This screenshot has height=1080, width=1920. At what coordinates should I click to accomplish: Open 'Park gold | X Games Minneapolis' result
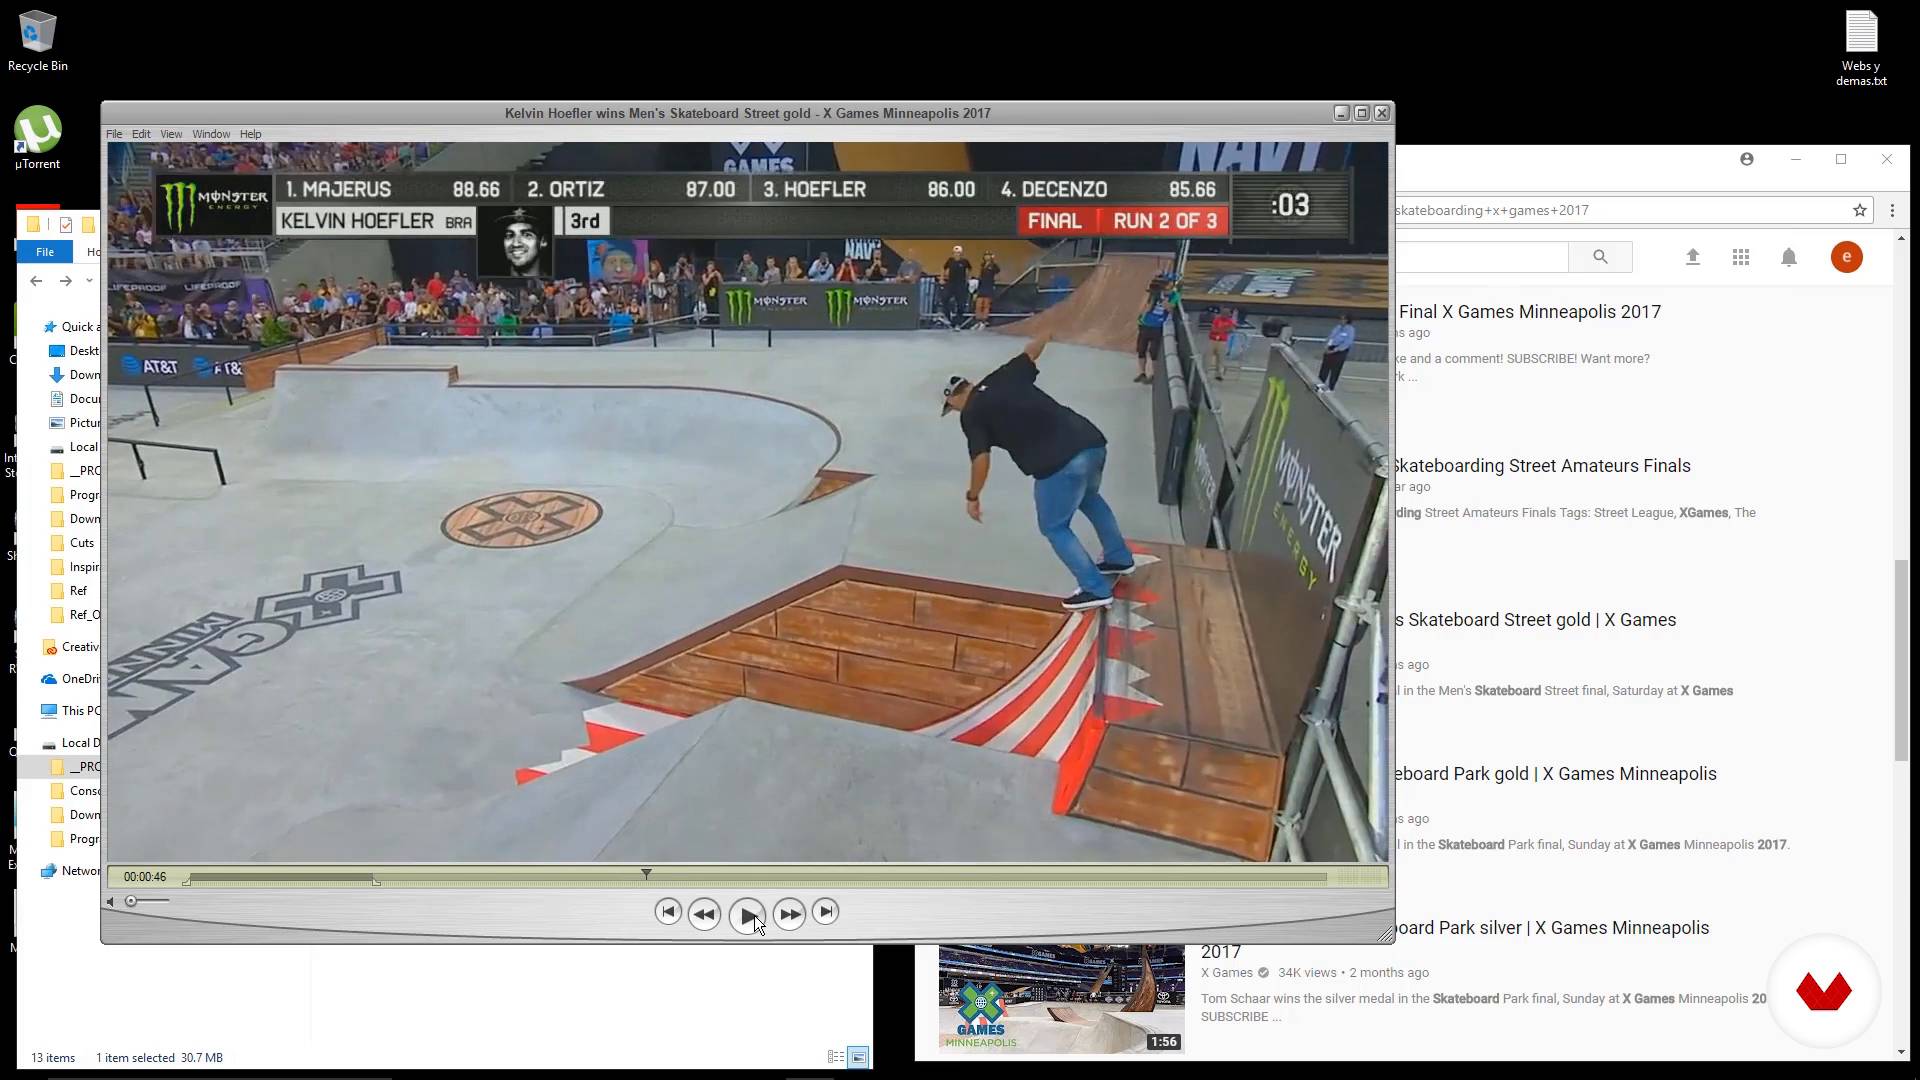coord(1556,774)
